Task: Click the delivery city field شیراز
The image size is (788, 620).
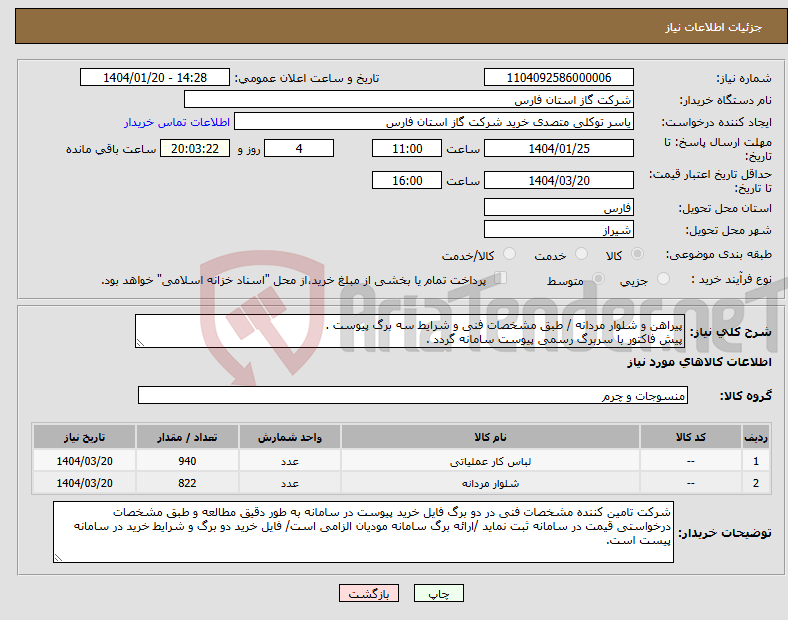Action: tap(558, 229)
